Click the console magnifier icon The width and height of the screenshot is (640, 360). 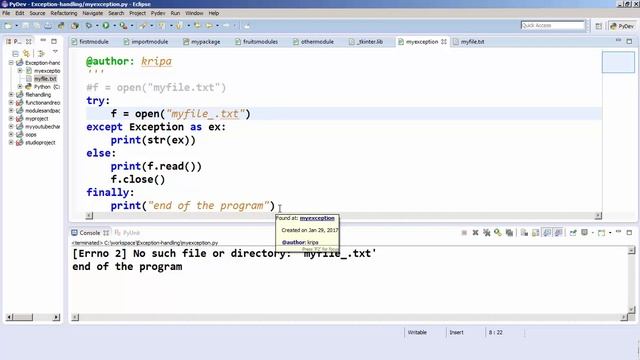498,233
